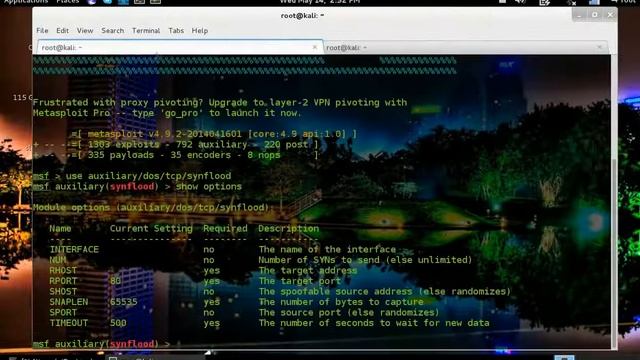The height and width of the screenshot is (360, 640).
Task: Switch to the second root@kali terminal tab
Action: coord(466,48)
